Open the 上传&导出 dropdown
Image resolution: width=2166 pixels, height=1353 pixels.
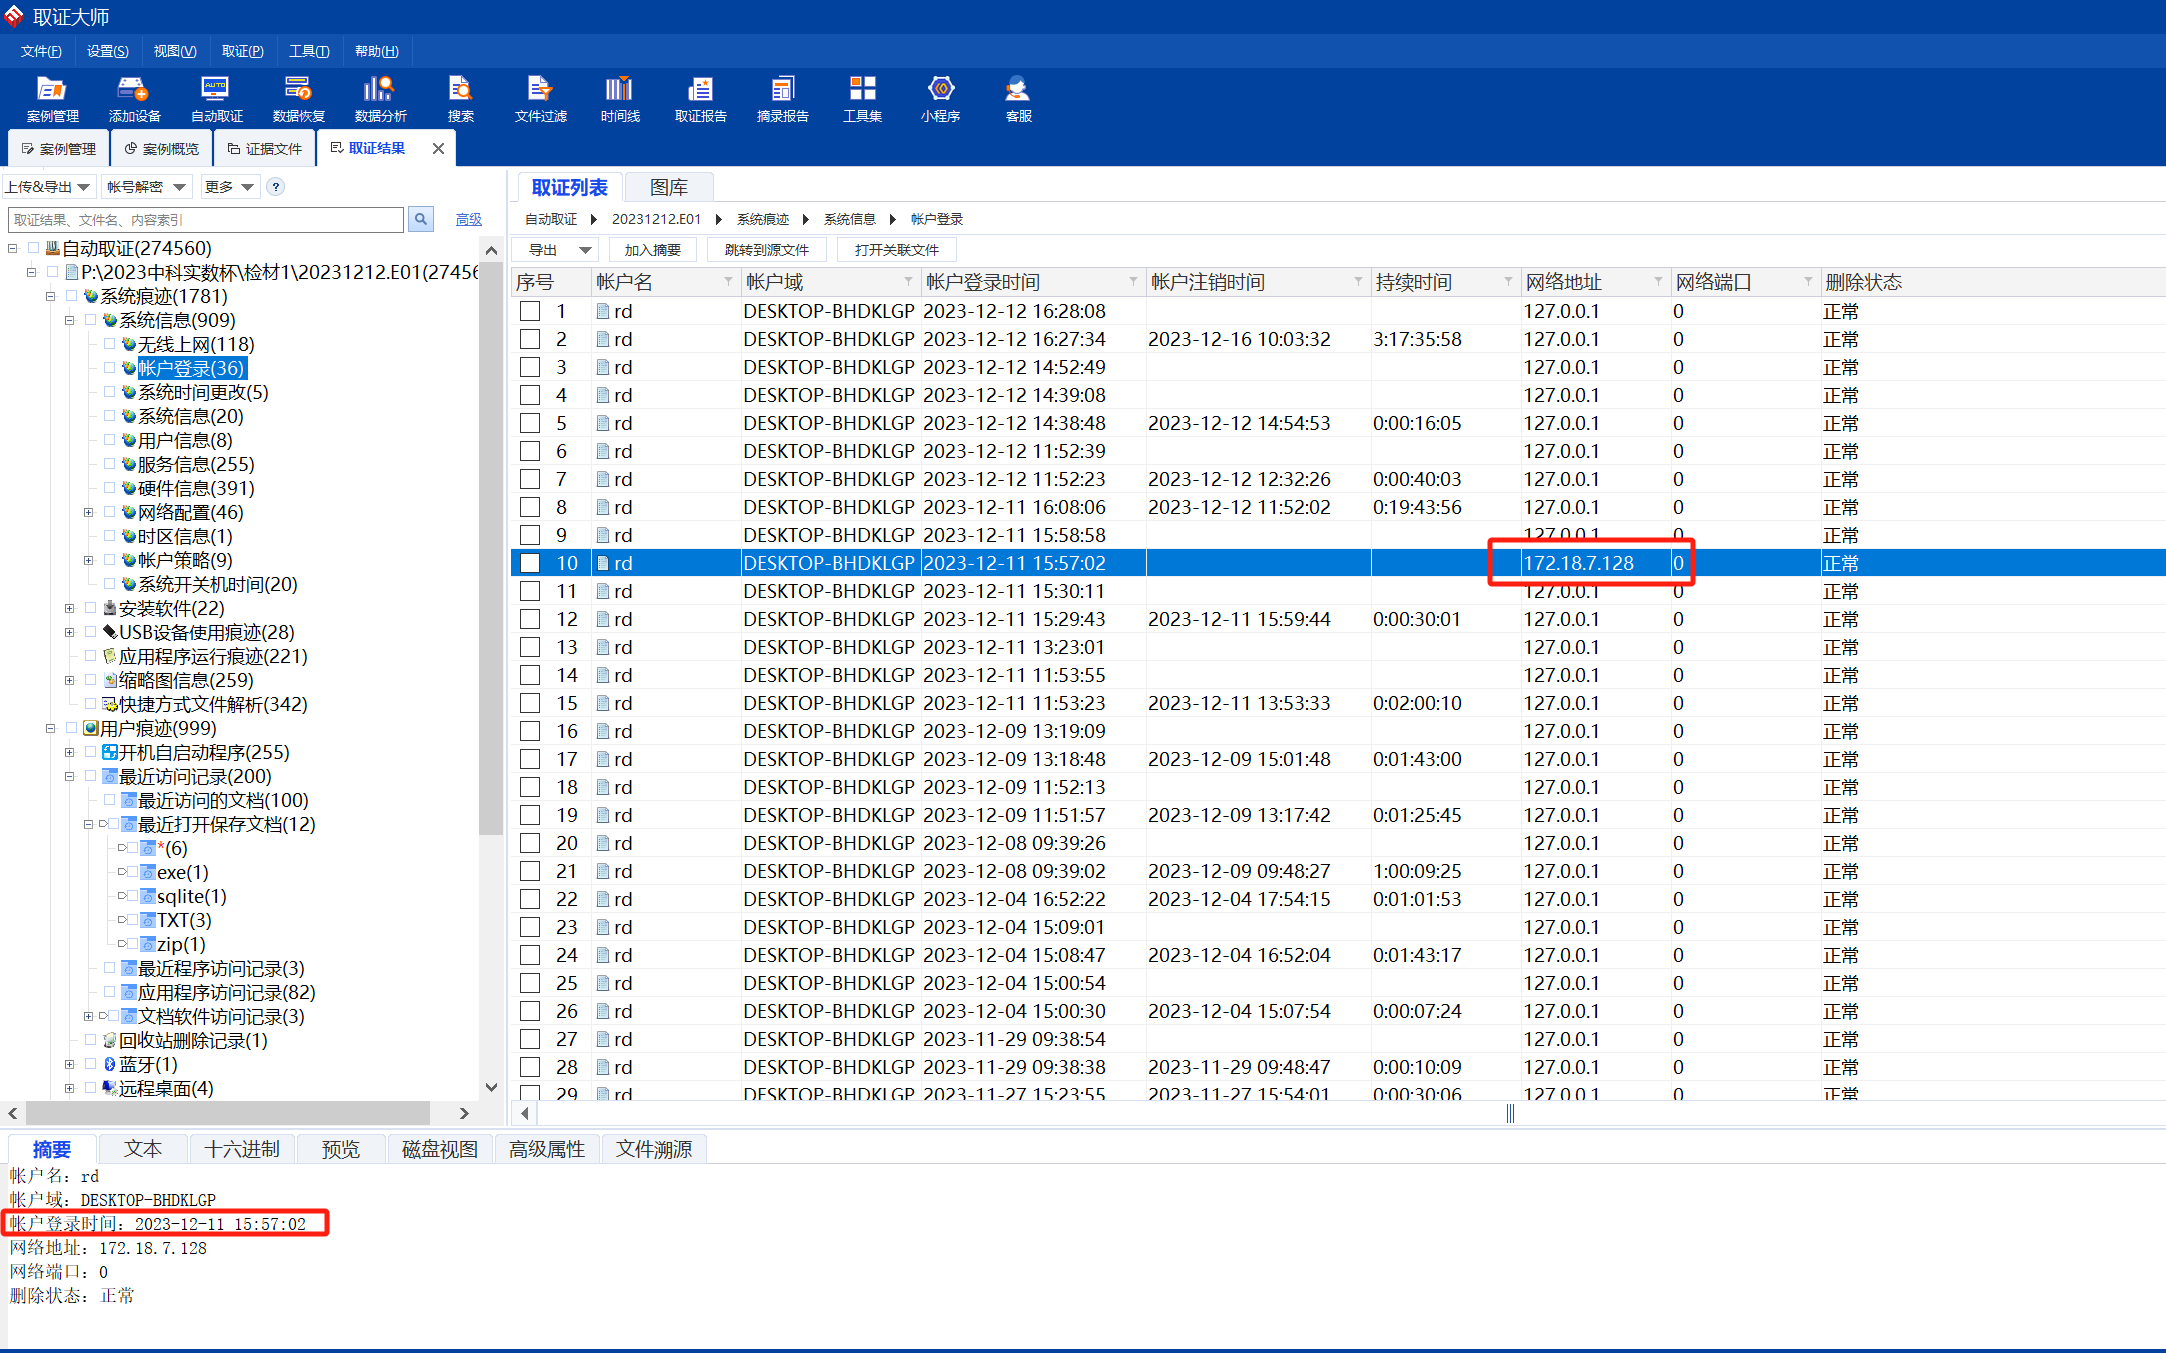(48, 187)
